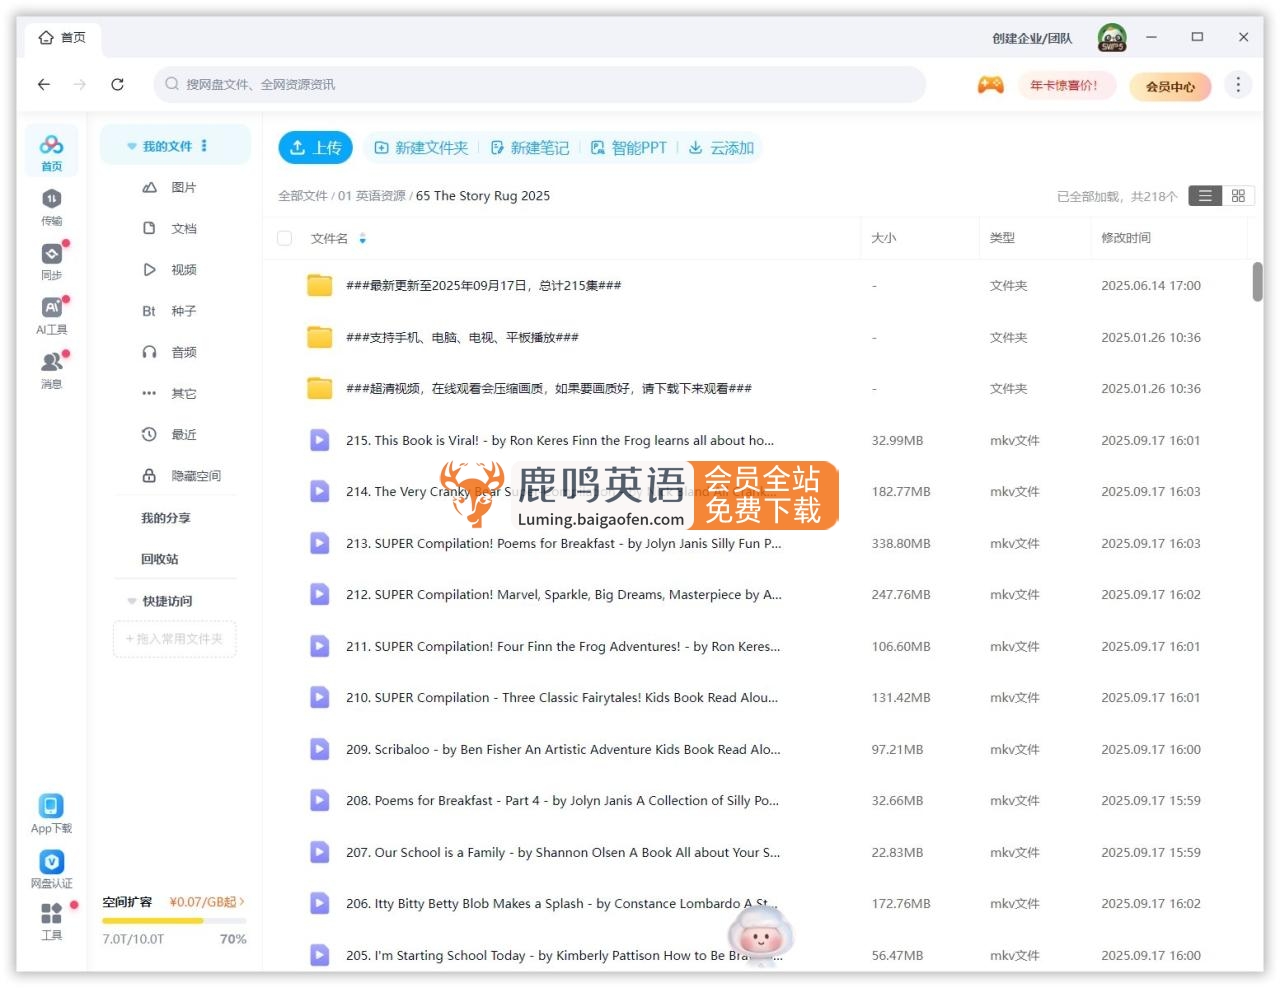This screenshot has height=988, width=1280.
Task: Open 会员中心 membership center
Action: [1170, 86]
